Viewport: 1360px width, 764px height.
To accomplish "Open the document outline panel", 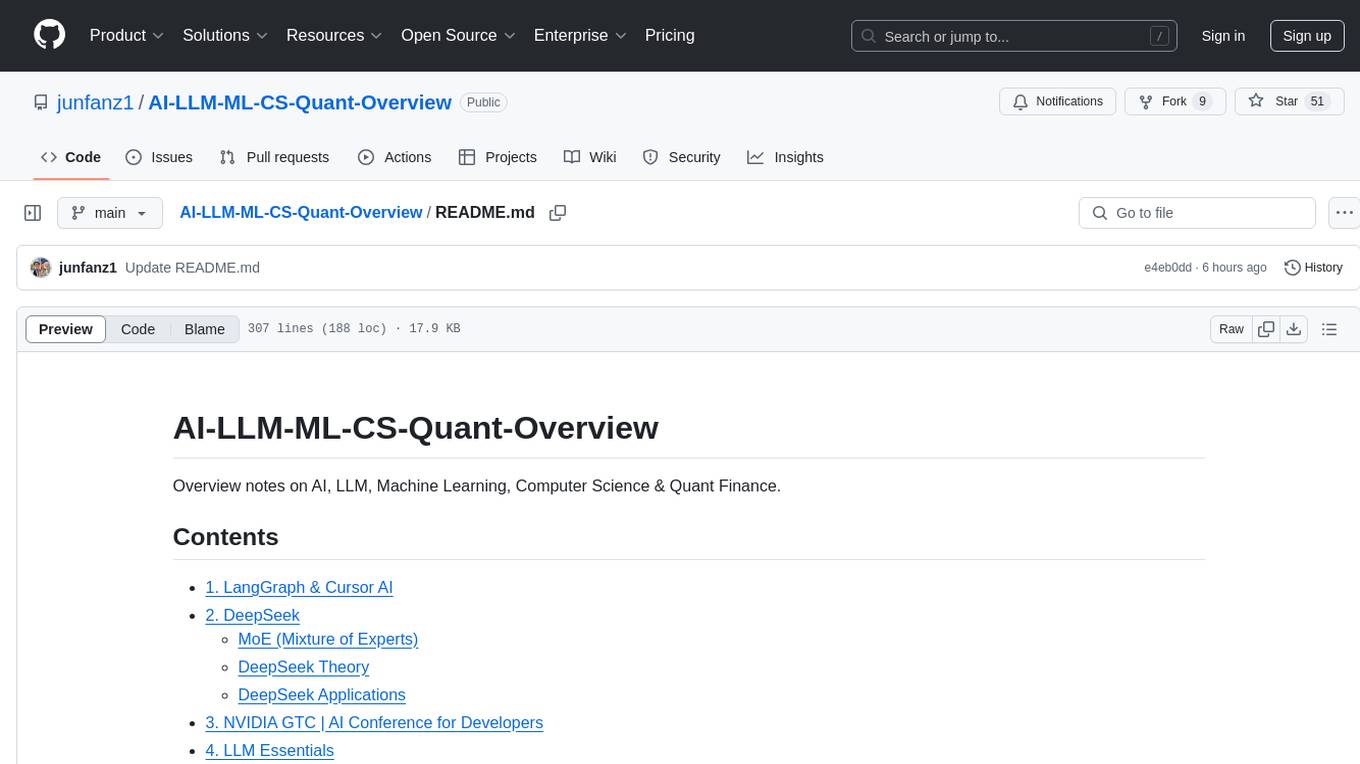I will [1329, 329].
